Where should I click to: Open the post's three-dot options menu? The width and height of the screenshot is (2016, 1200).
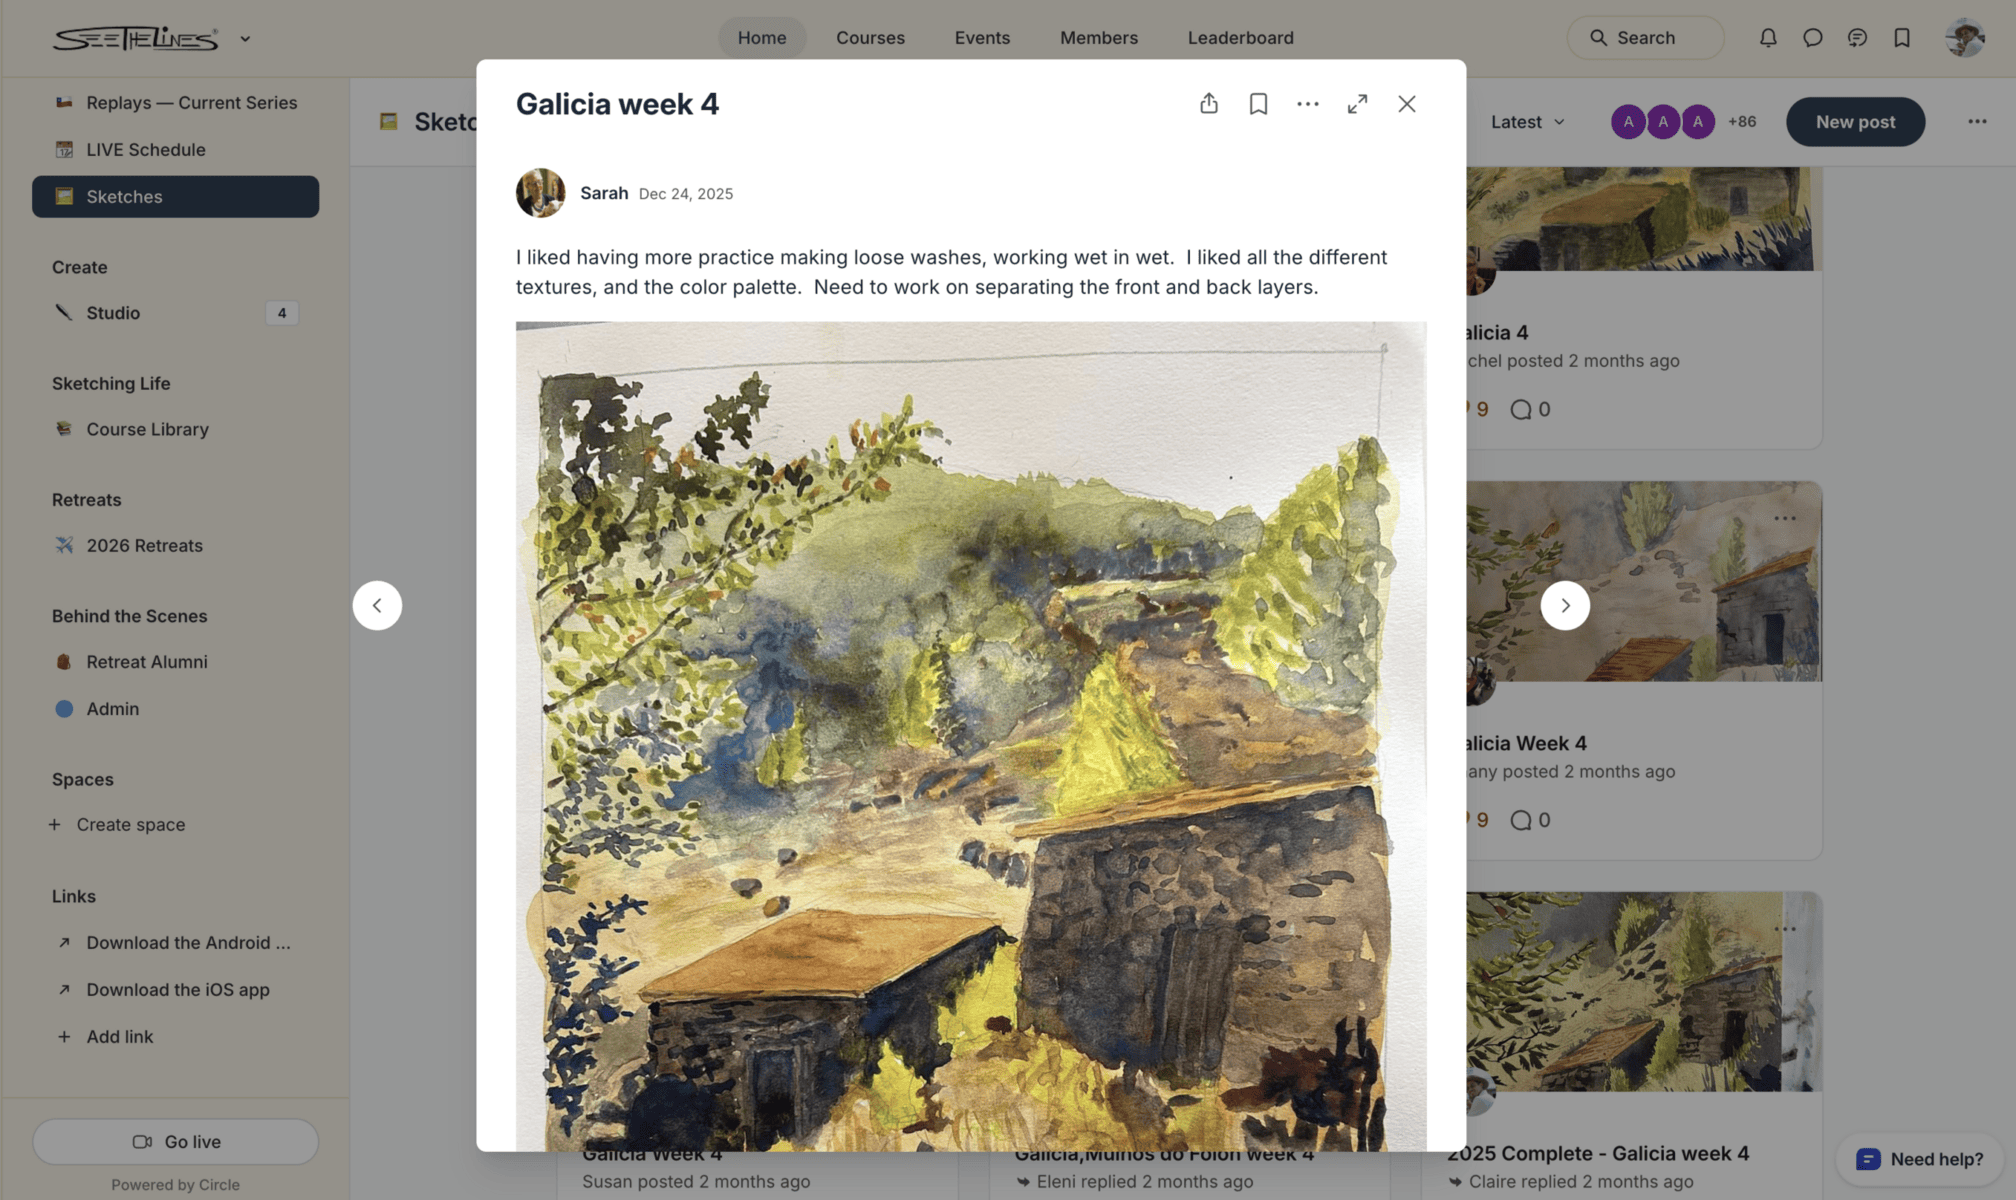click(1308, 104)
